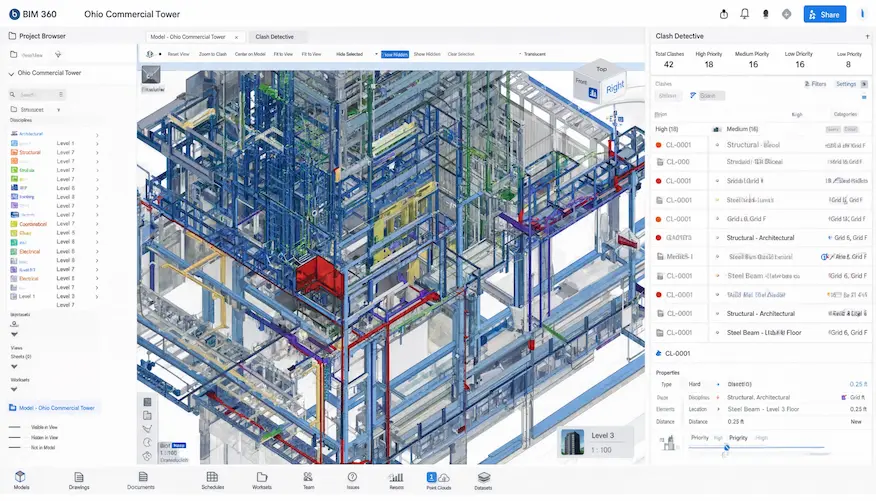
Task: Select the 'Steel Beam' Floor clash row
Action: [761, 333]
